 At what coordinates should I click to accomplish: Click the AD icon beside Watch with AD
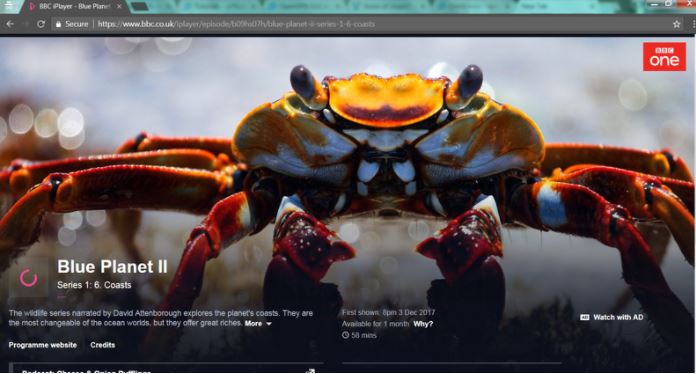coord(585,317)
